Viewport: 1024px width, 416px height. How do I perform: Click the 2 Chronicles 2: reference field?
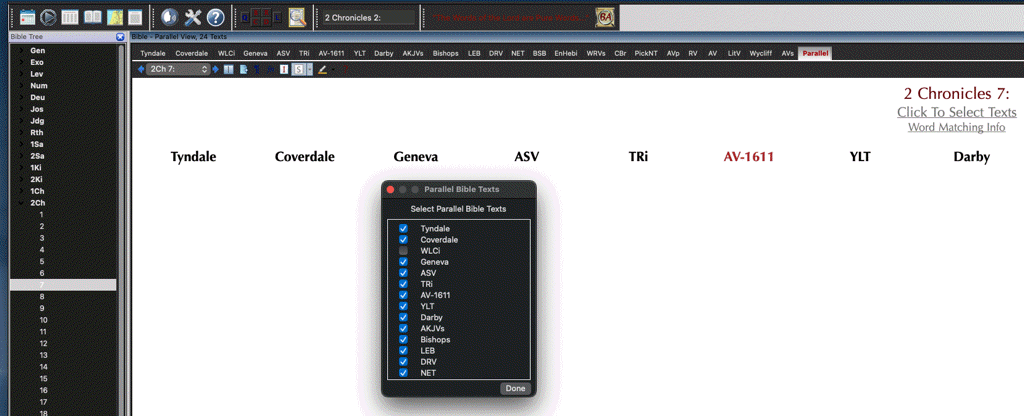coord(369,18)
